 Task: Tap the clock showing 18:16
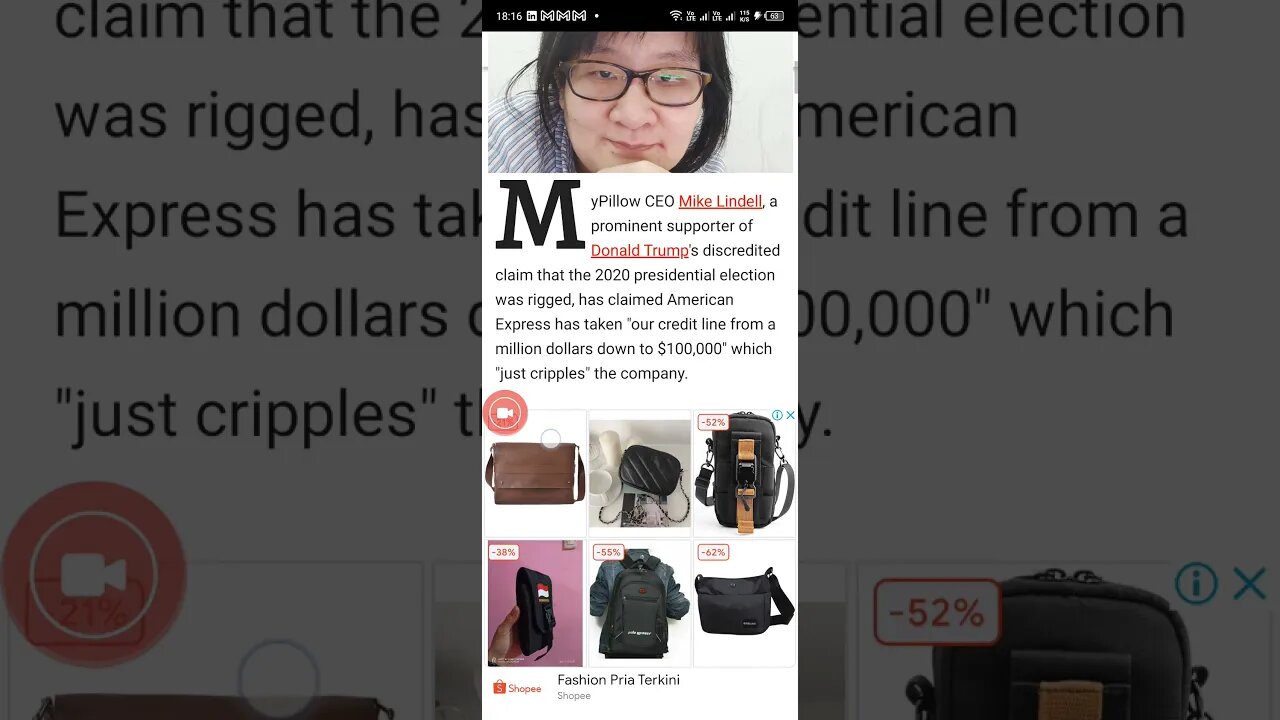point(509,16)
